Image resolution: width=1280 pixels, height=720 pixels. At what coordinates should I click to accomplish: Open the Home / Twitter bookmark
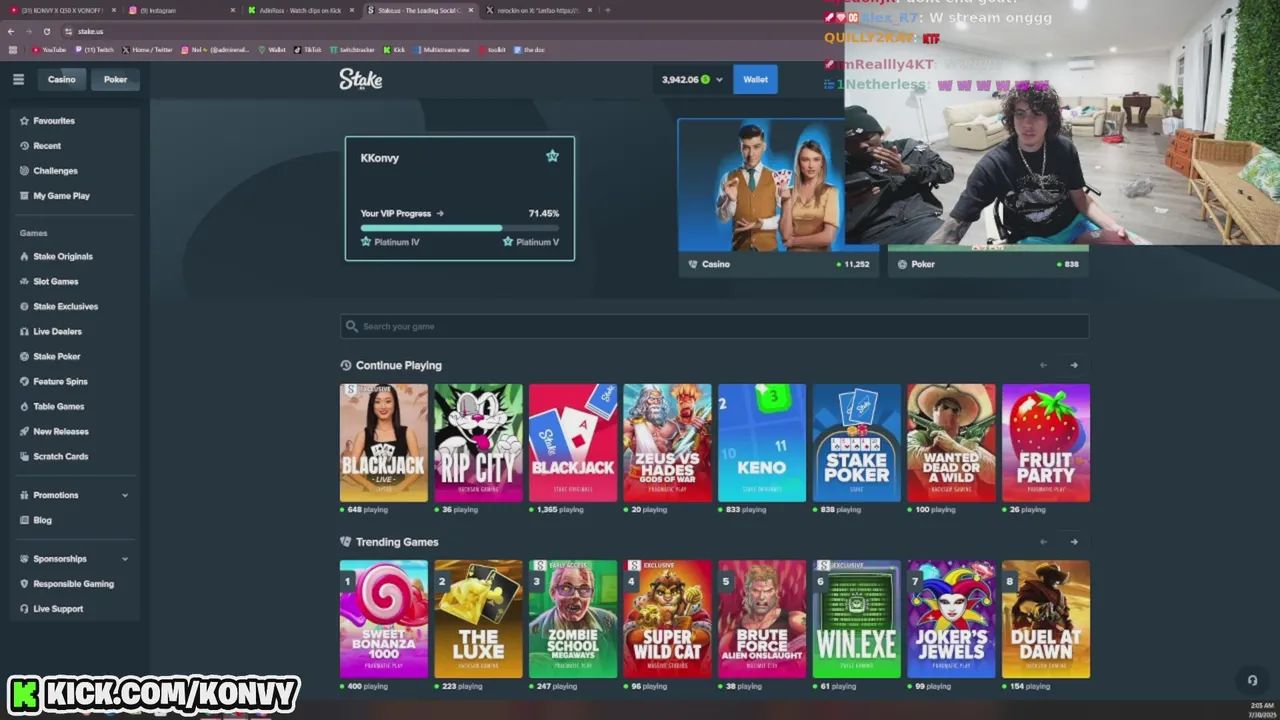(x=147, y=49)
